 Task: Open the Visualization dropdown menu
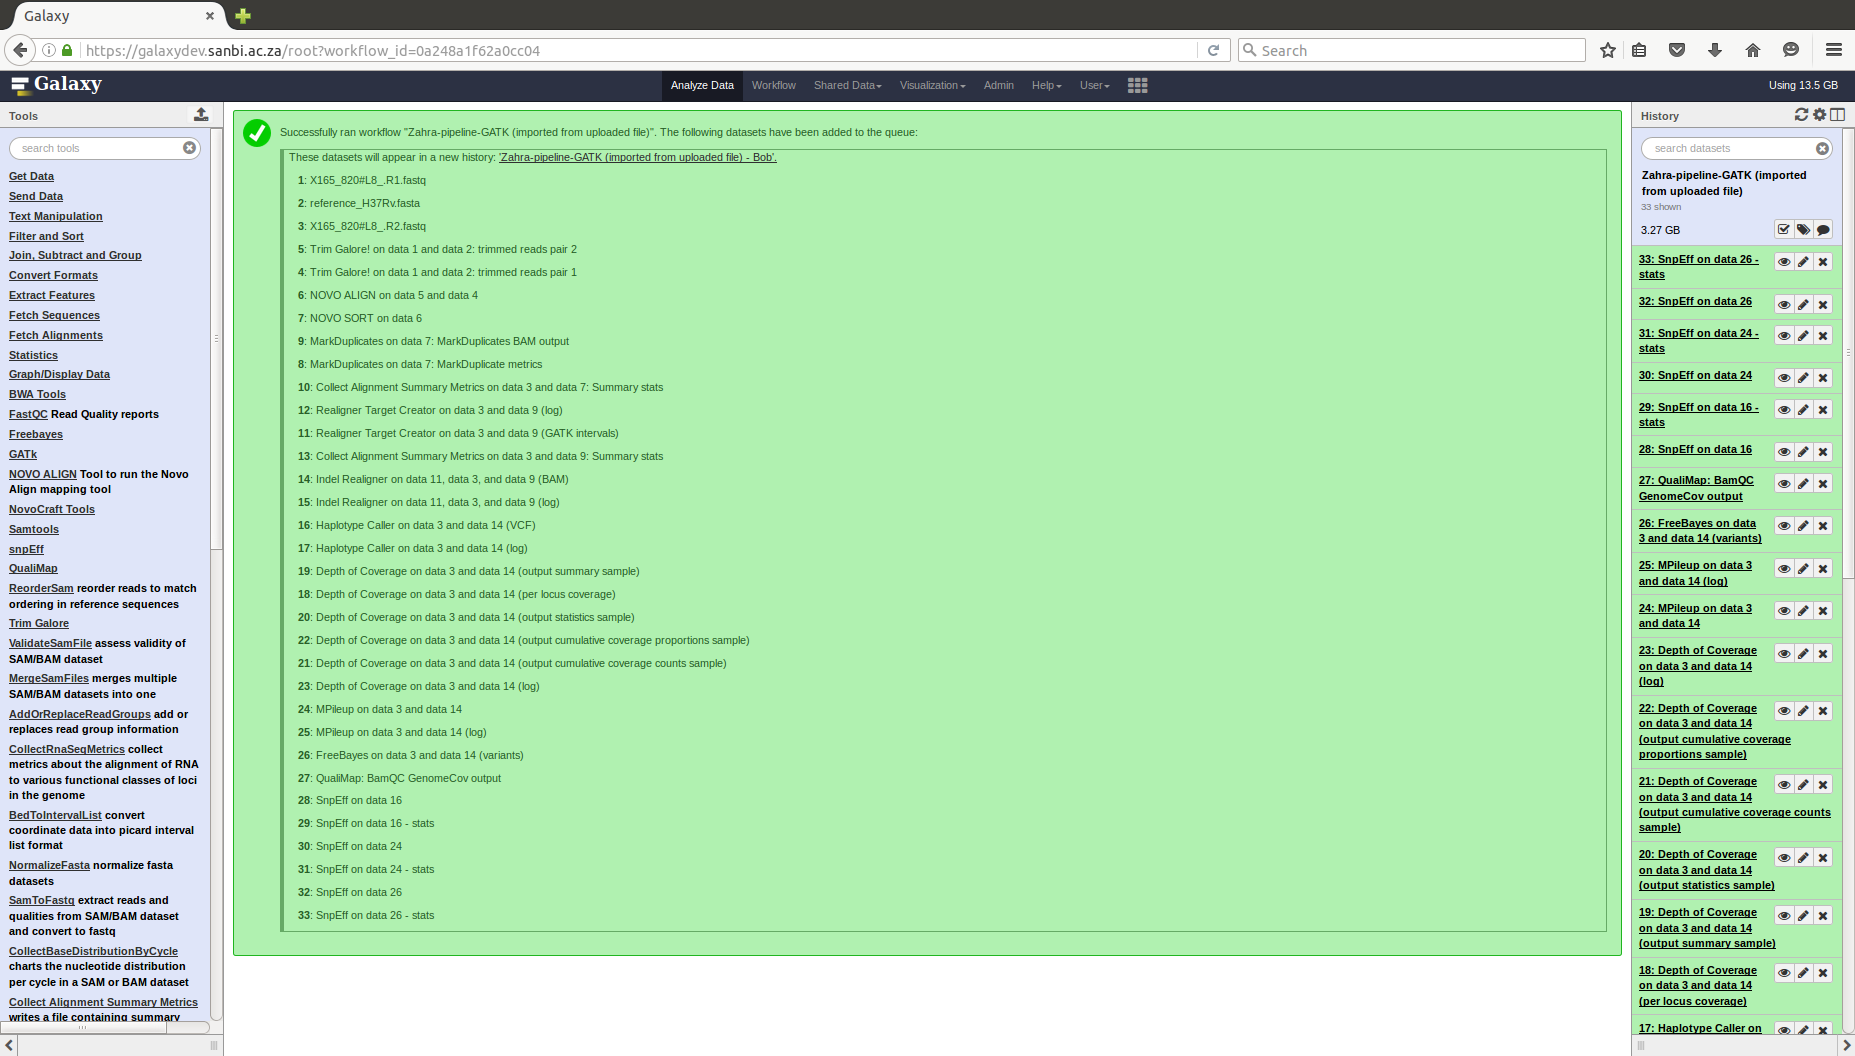click(x=932, y=86)
